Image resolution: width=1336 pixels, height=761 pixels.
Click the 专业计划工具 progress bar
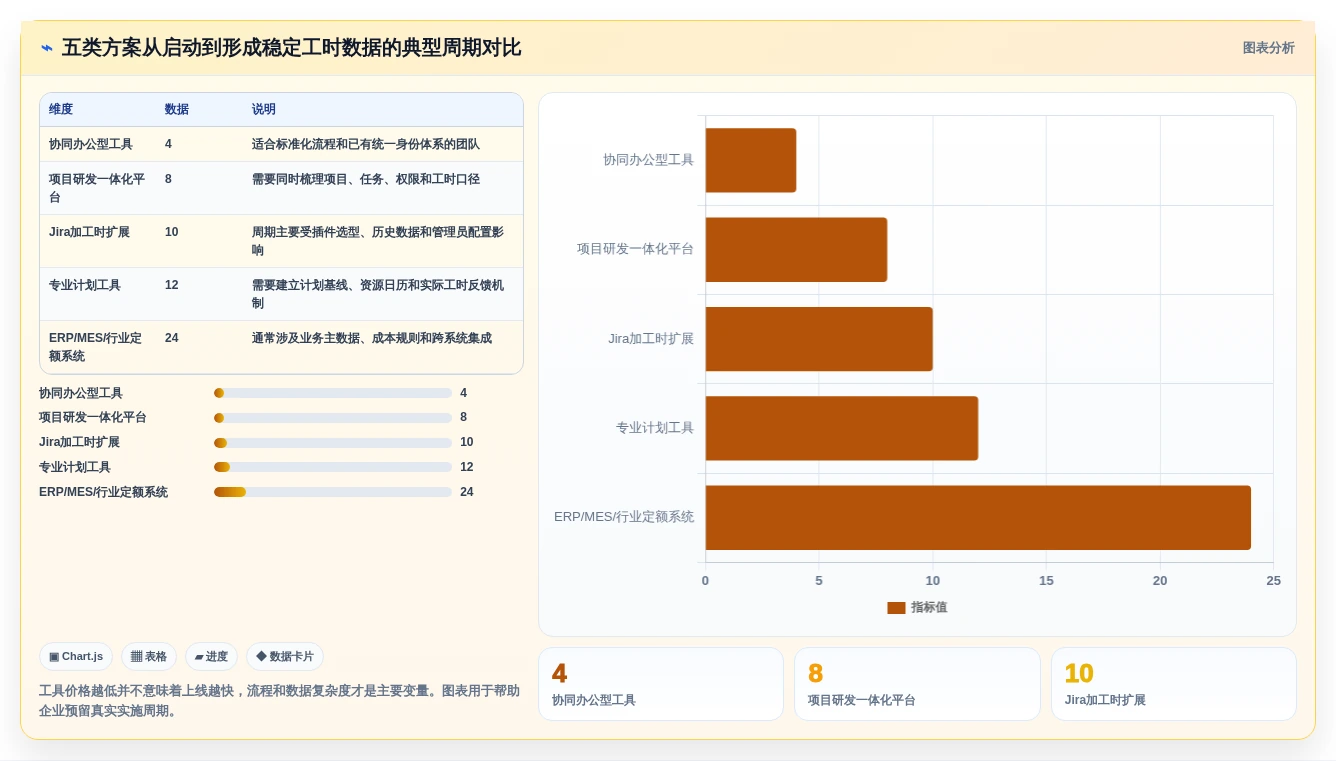pyautogui.click(x=333, y=467)
